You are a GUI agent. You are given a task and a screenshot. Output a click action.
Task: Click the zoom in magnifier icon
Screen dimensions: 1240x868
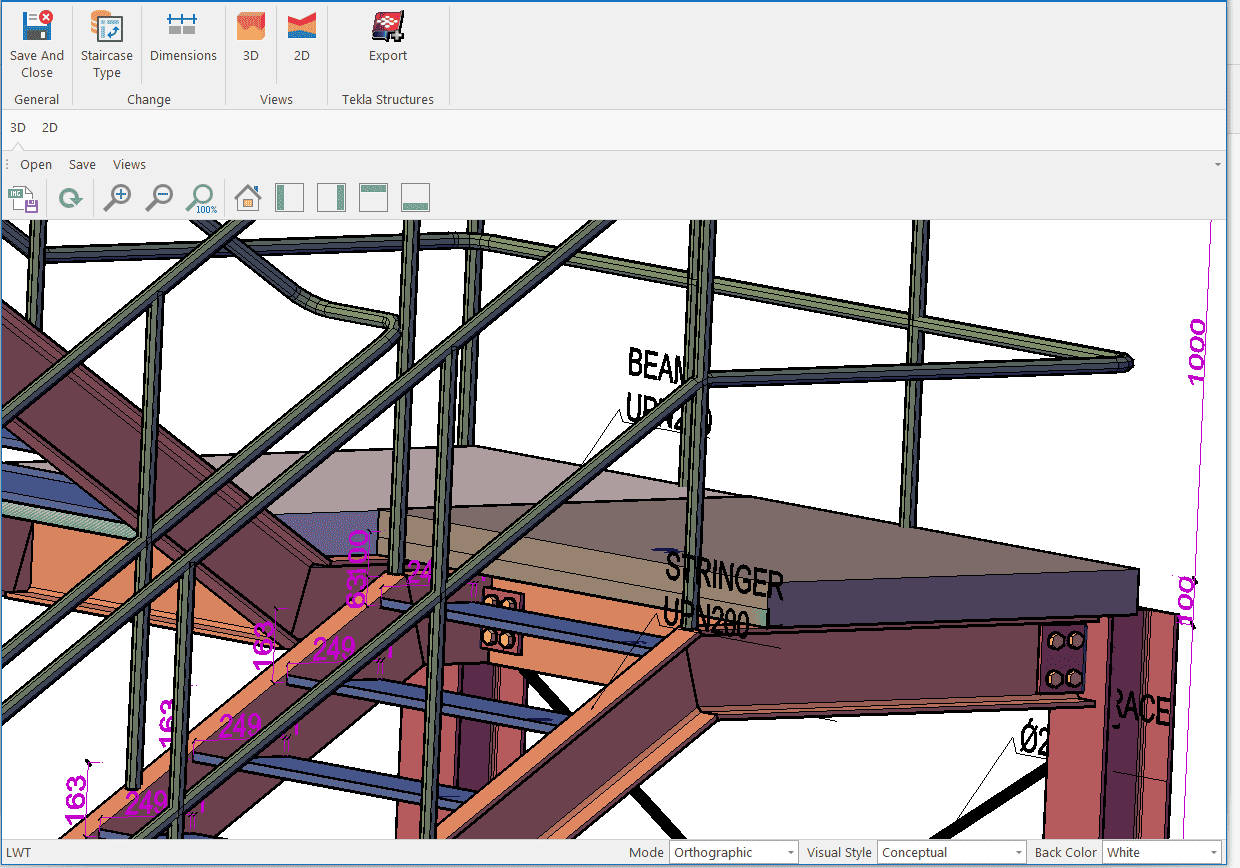(118, 198)
